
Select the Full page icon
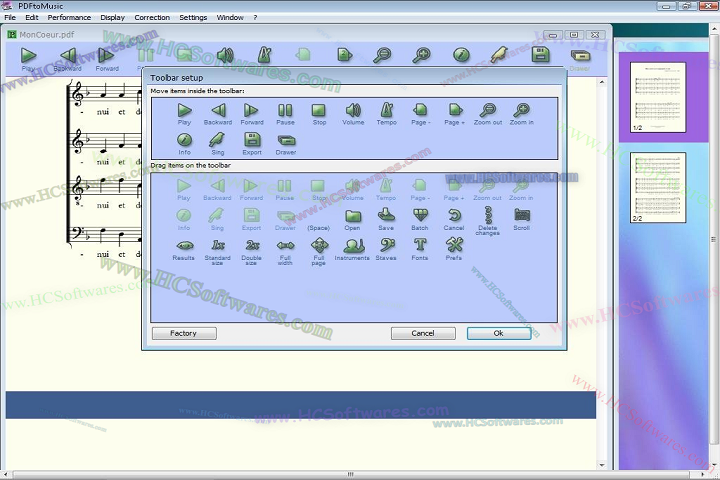(319, 245)
